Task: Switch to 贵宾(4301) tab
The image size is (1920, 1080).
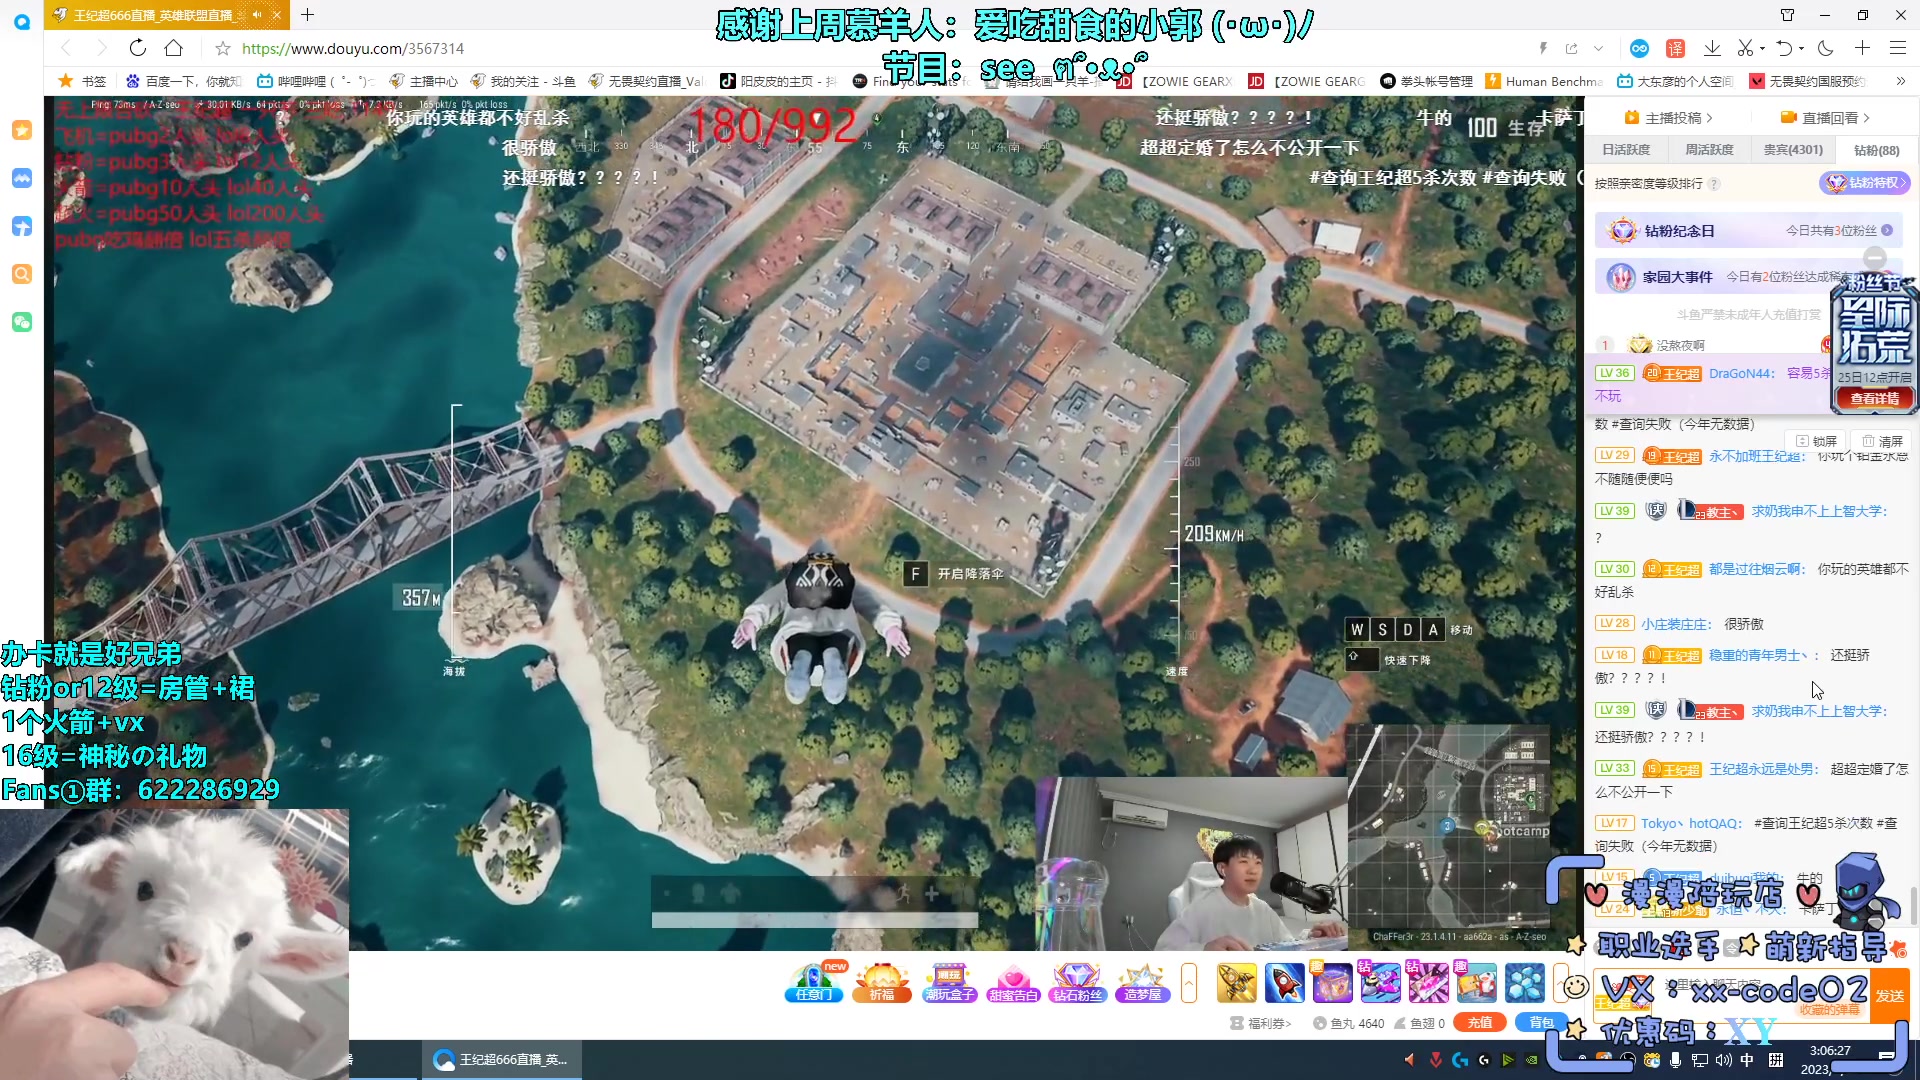Action: (1793, 150)
